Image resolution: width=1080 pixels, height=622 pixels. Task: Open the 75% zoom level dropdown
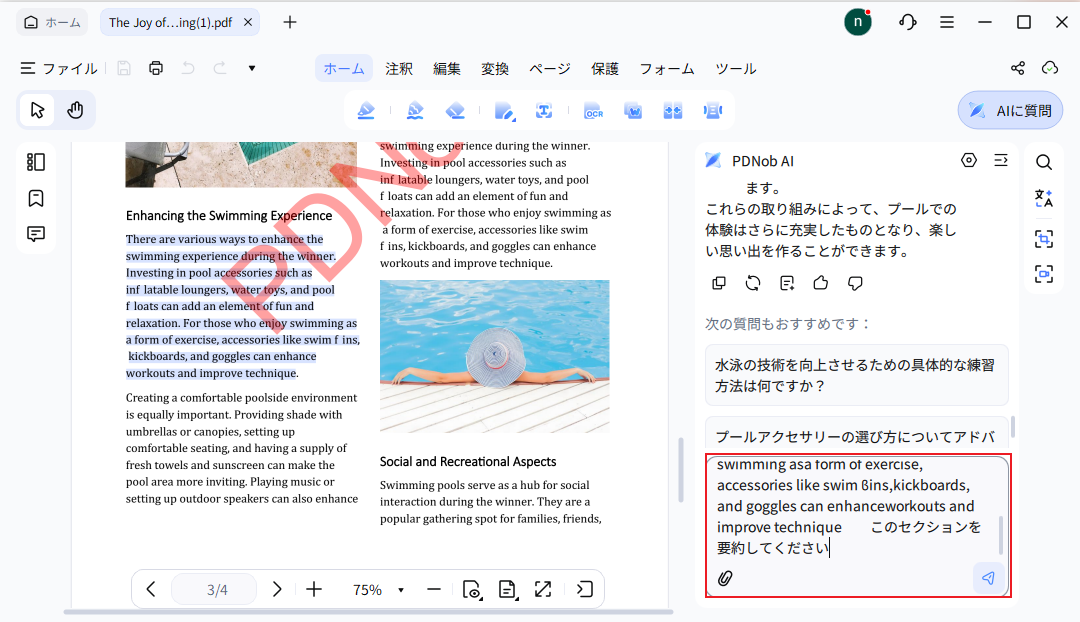401,590
